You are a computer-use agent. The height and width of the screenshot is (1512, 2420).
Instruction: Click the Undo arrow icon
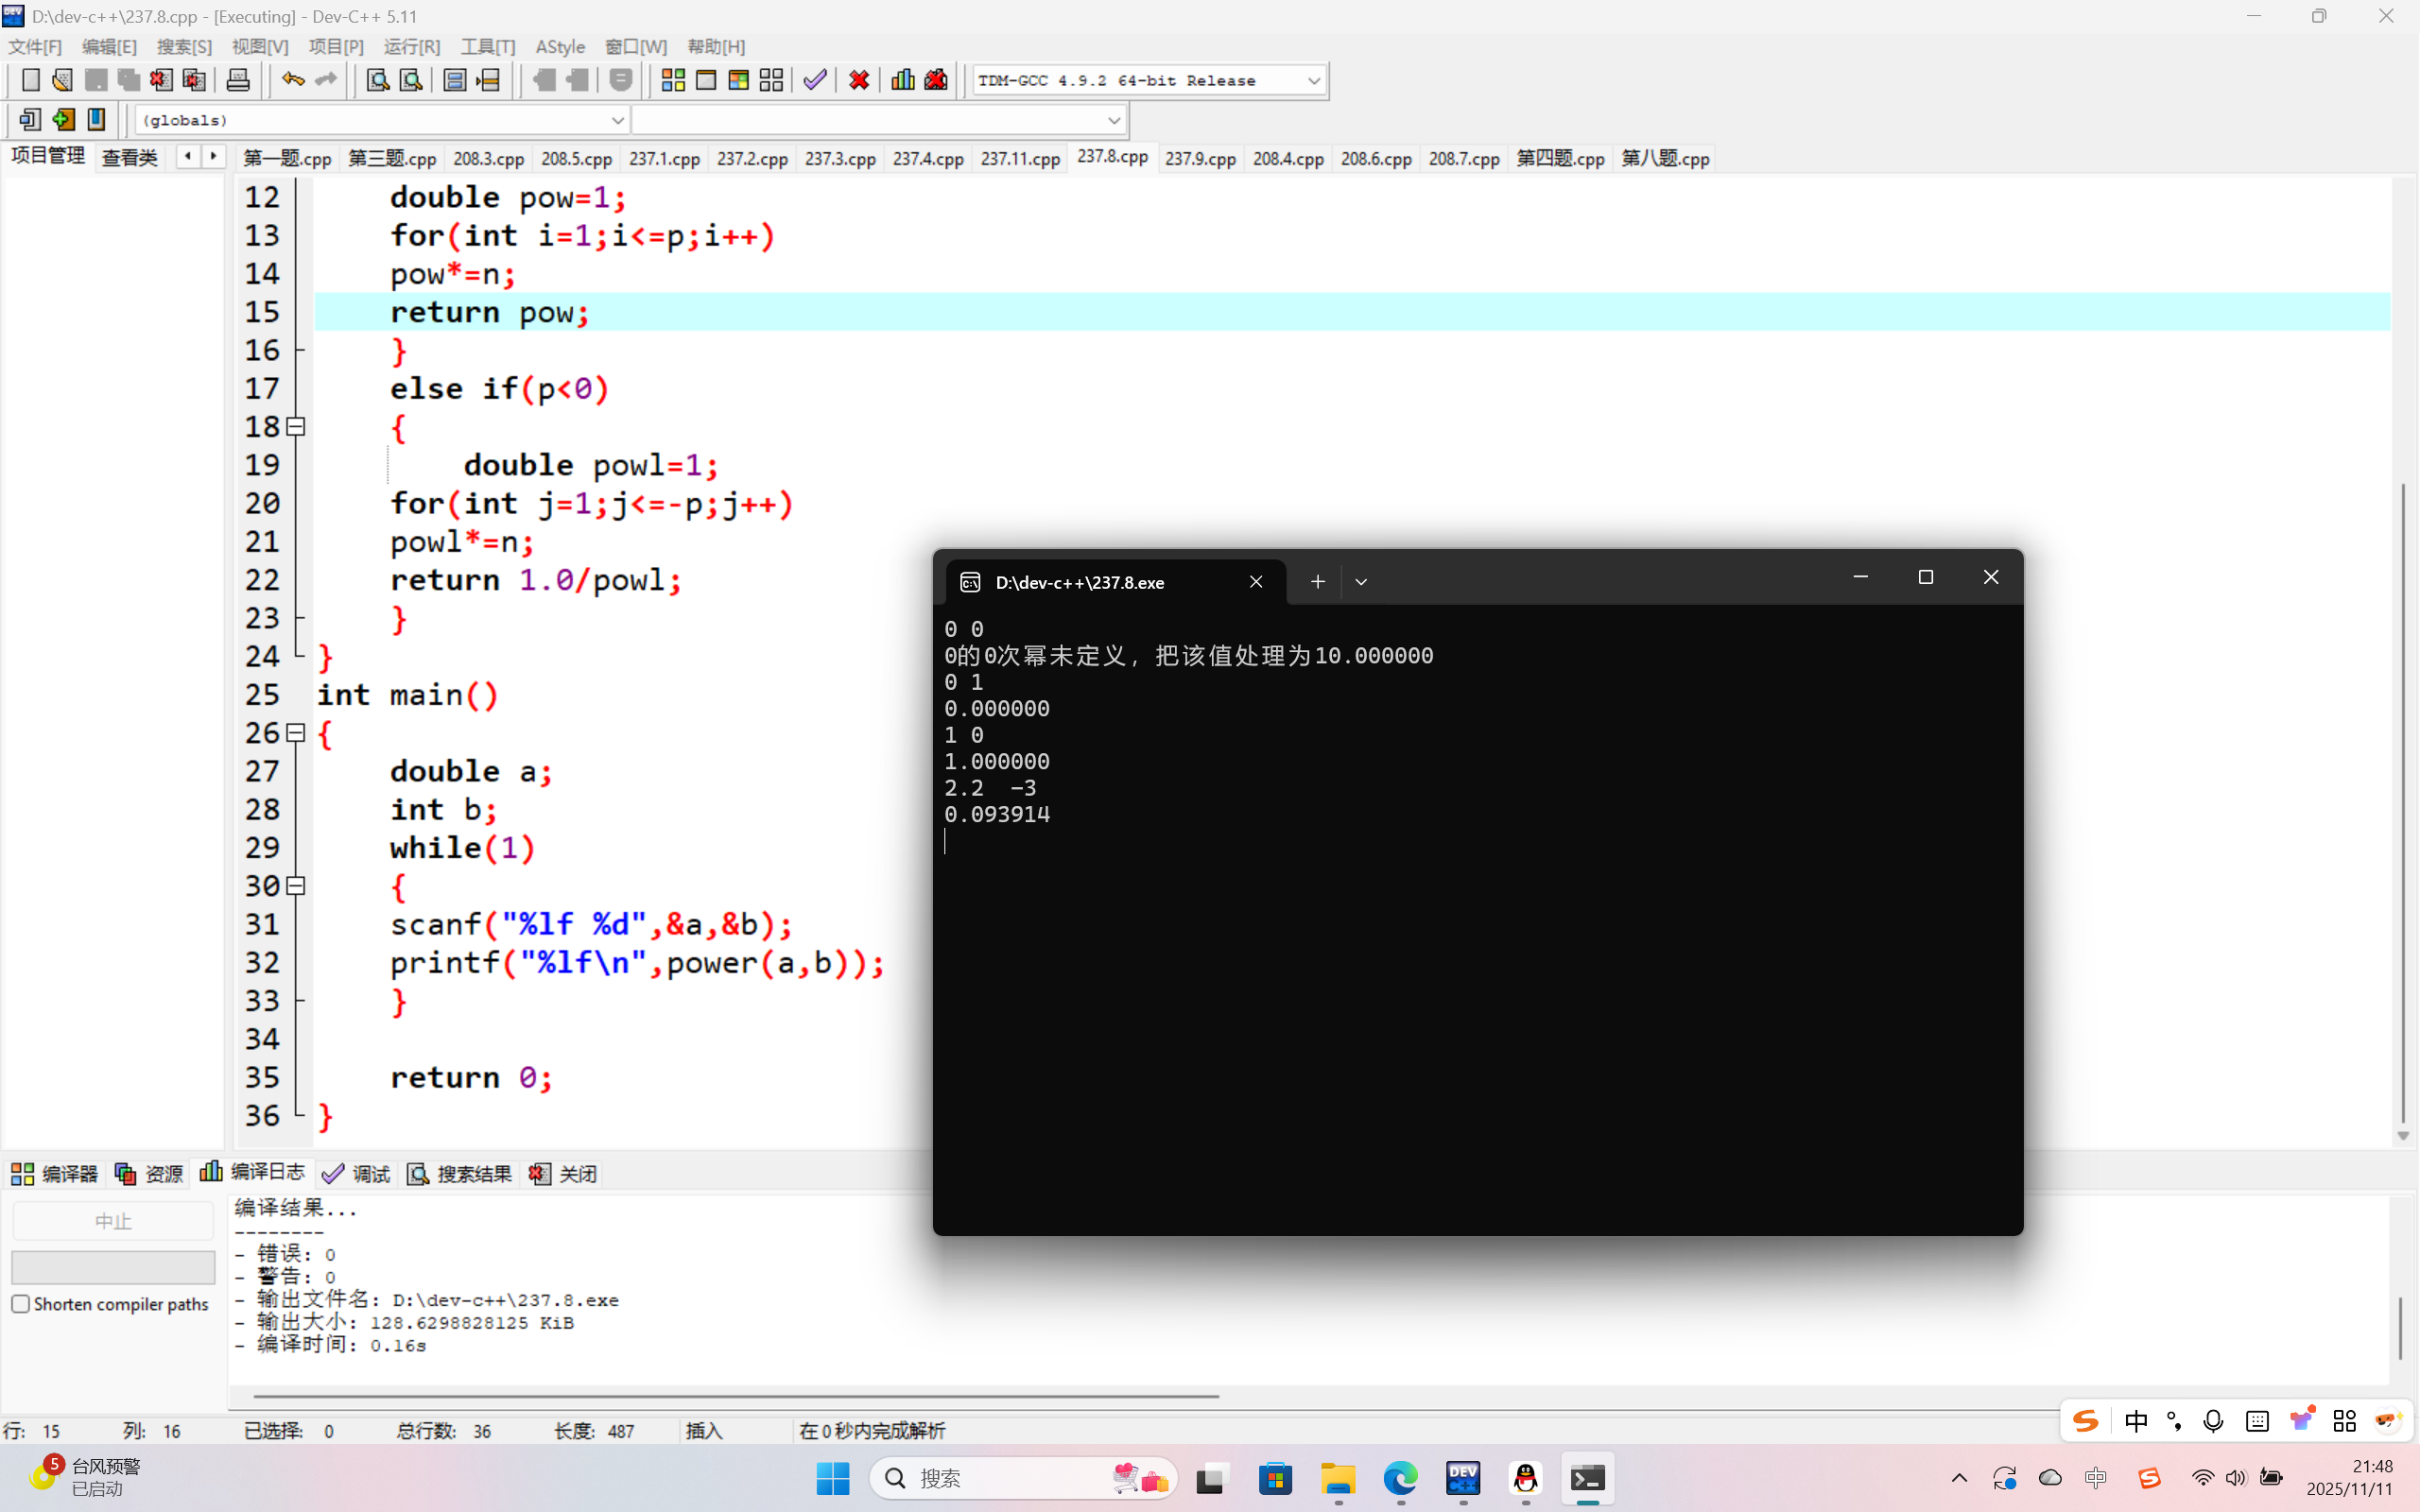coord(292,80)
